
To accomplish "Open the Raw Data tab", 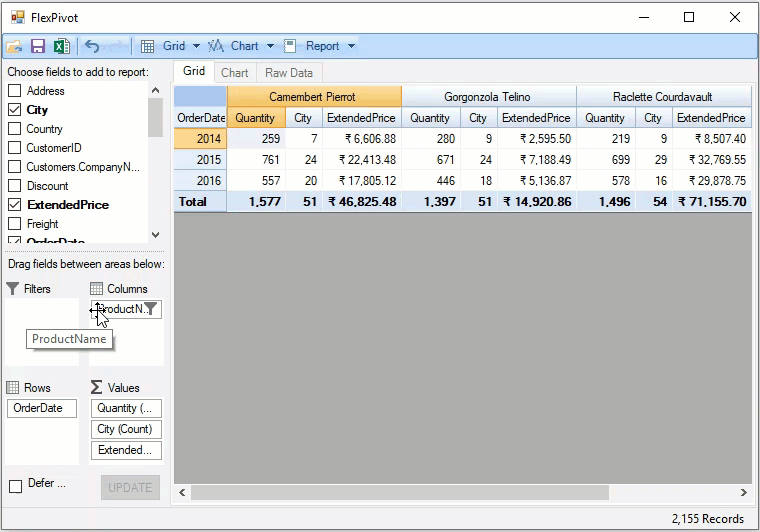I will pos(289,73).
